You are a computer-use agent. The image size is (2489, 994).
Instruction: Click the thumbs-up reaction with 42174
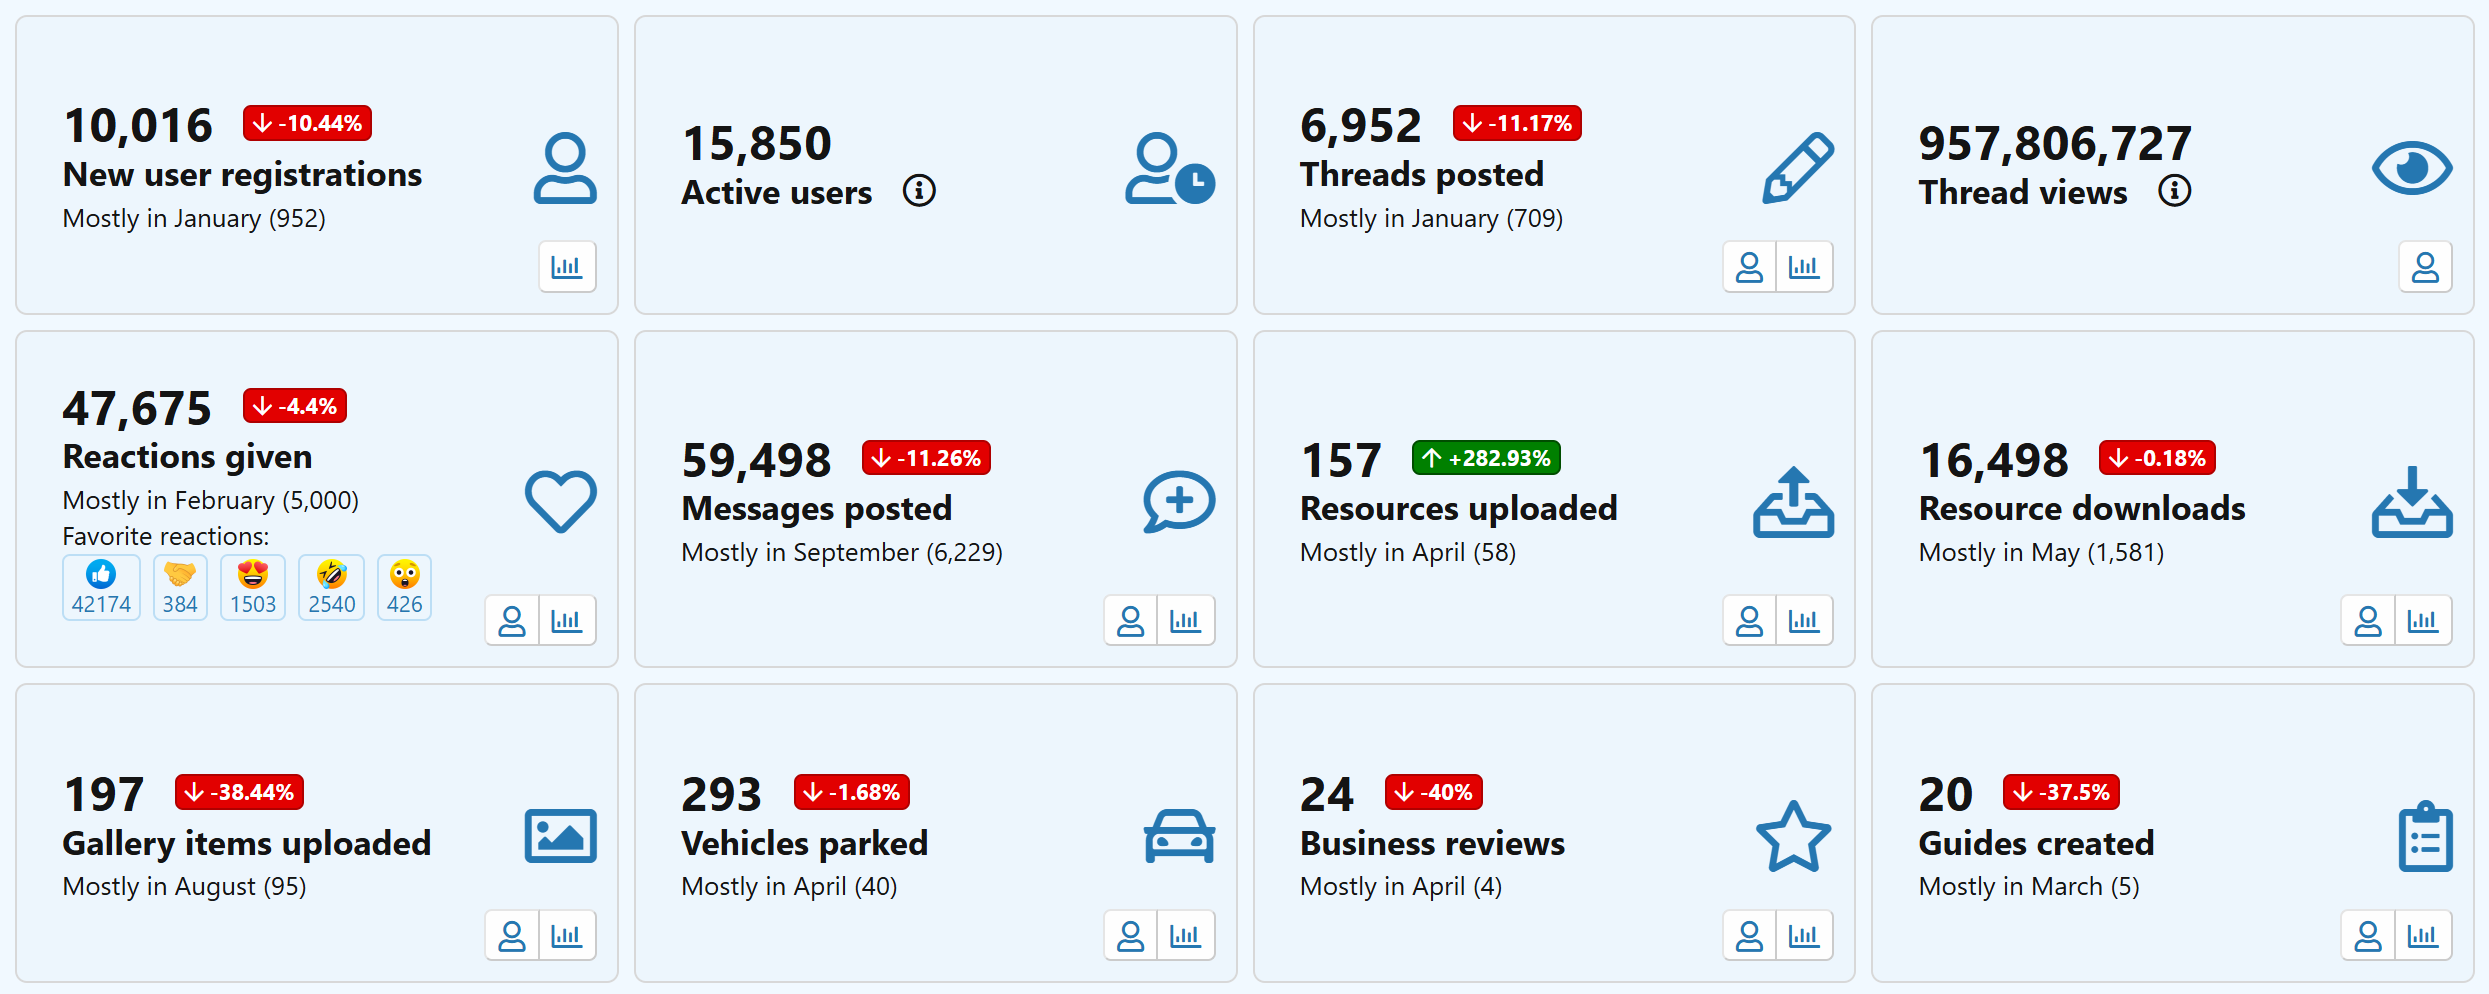[101, 588]
